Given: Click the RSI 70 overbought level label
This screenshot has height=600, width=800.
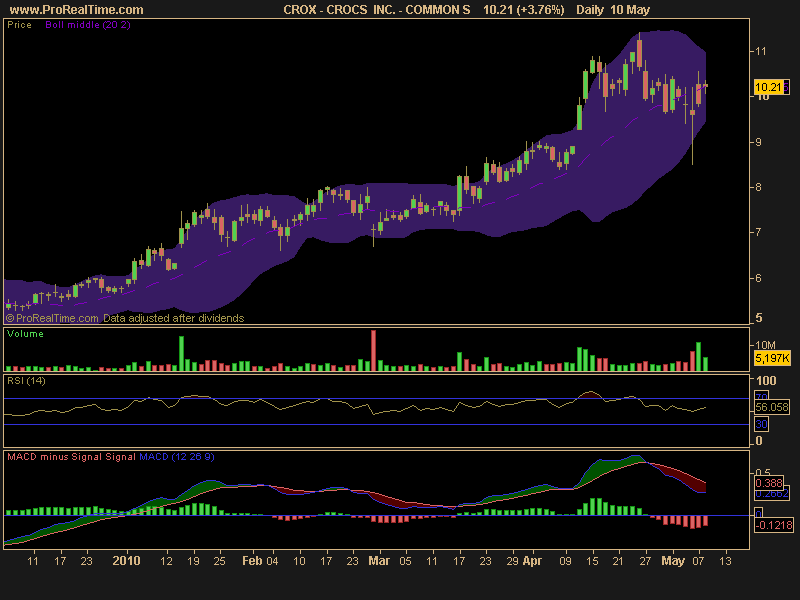Looking at the screenshot, I should click(761, 396).
